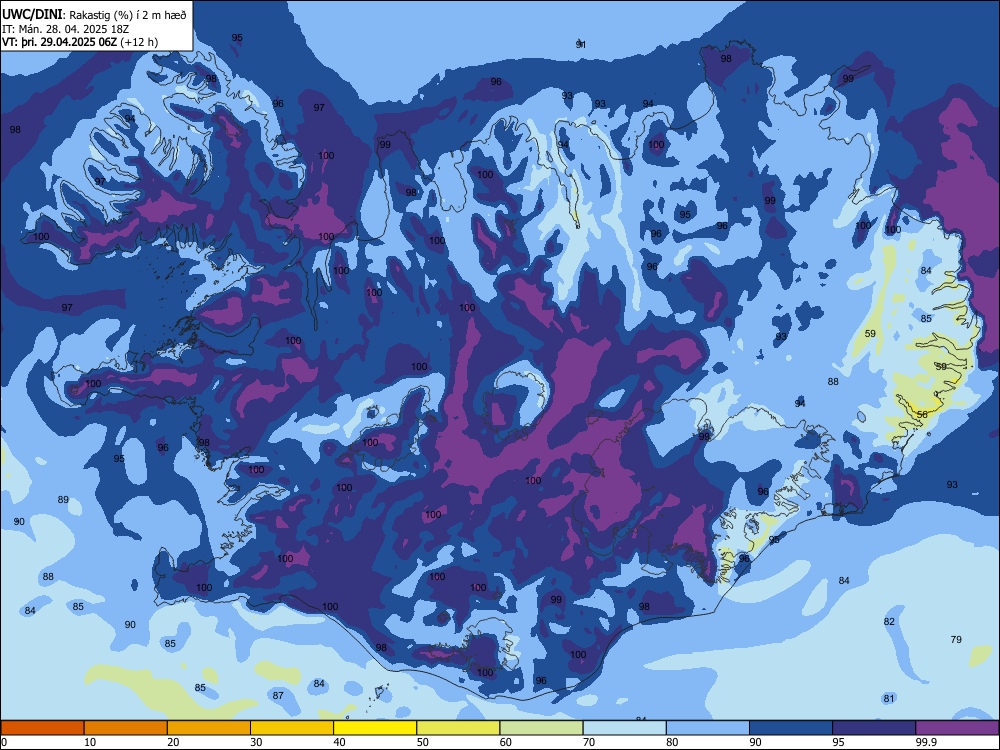Screen dimensions: 1000x750
Task: Pick the medium blue 90–95 legend swatch
Action: 791,728
